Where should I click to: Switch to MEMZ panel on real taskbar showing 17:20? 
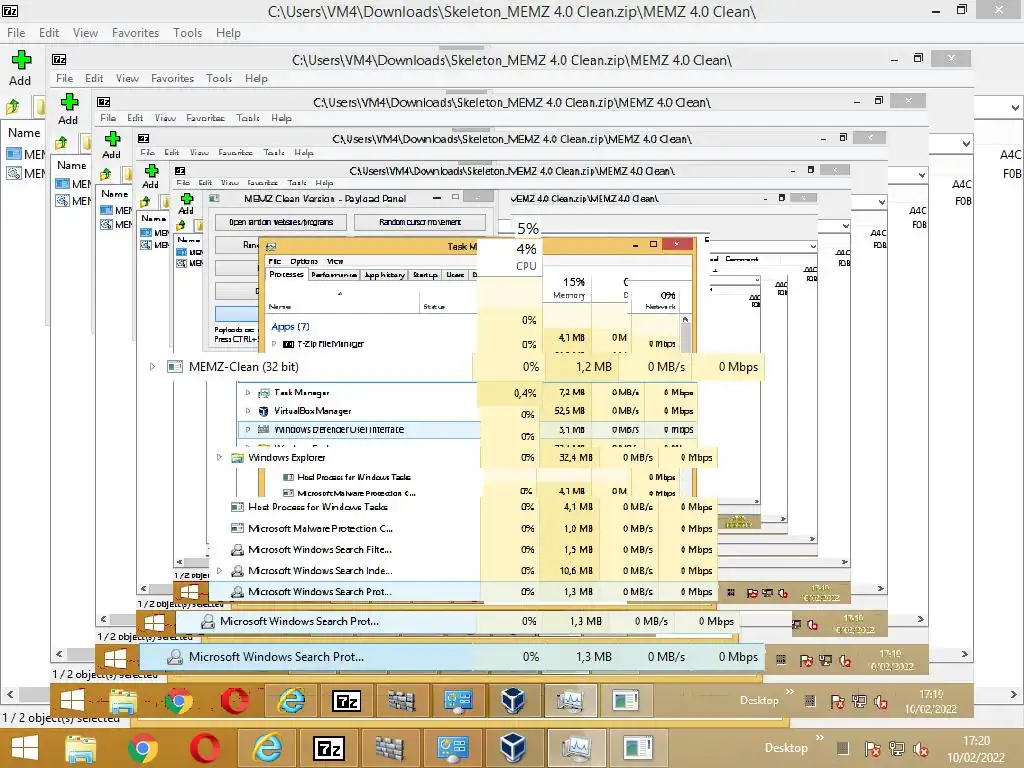638,748
